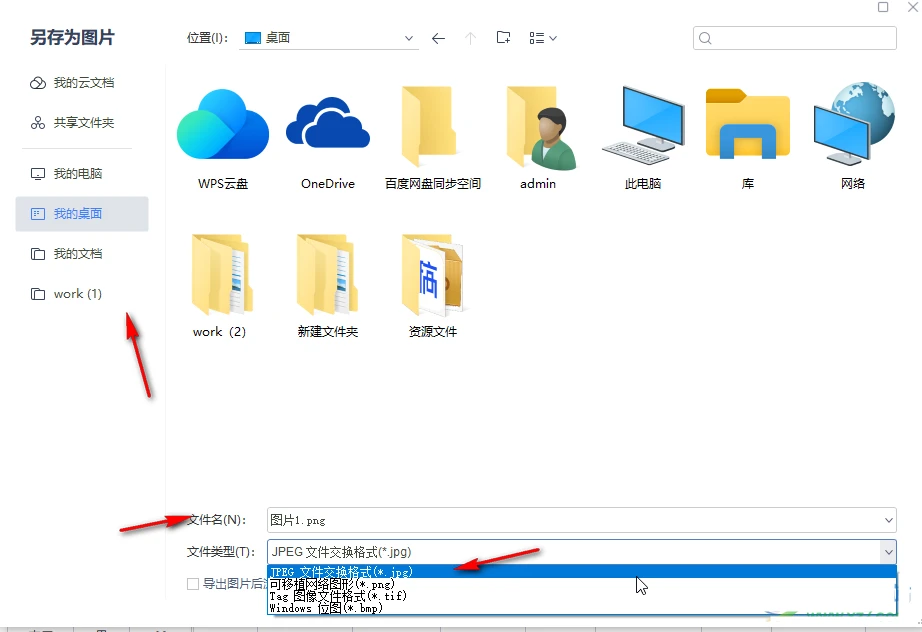
Task: Click the search input box
Action: click(795, 39)
